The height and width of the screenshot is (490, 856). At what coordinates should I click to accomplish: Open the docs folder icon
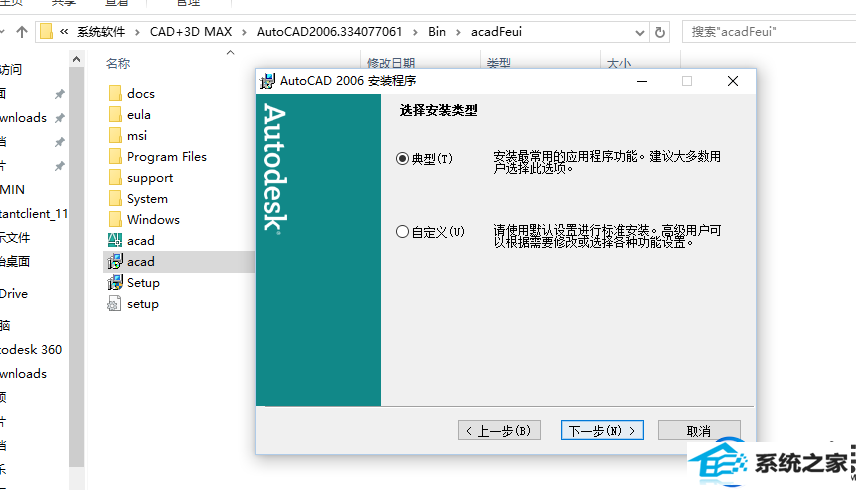[115, 93]
